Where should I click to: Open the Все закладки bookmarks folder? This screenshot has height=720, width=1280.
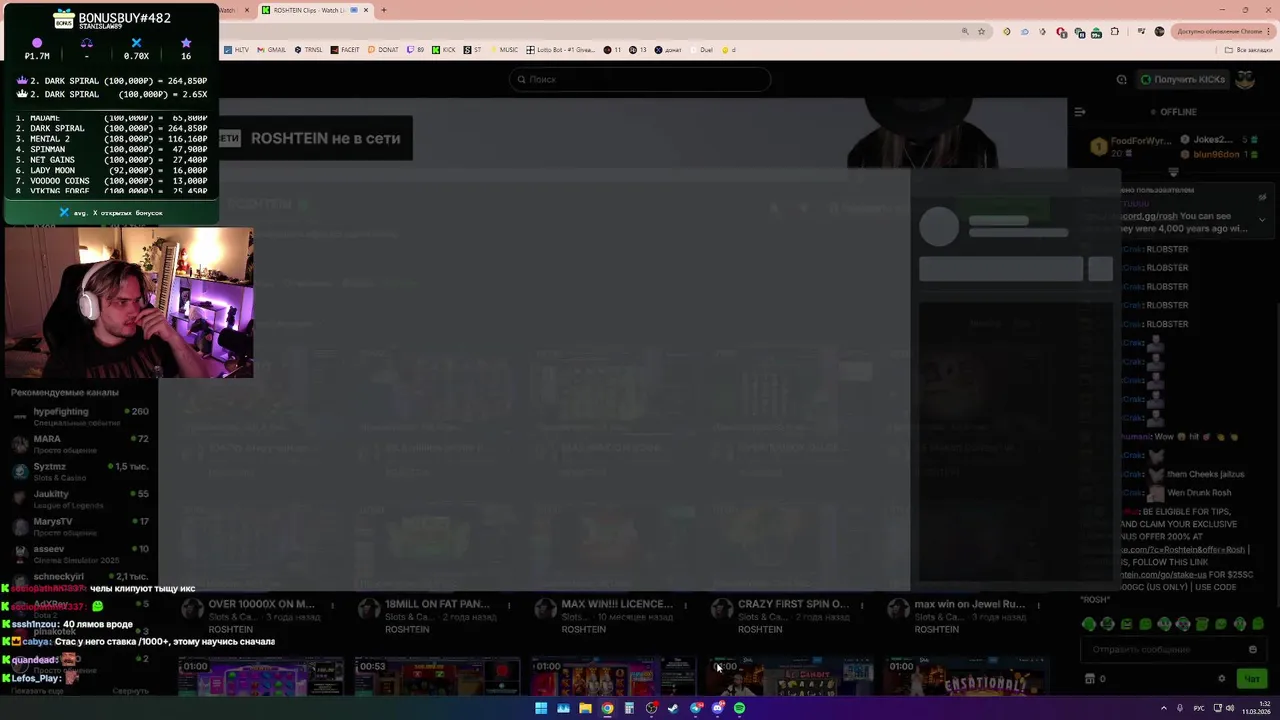[x=1250, y=49]
